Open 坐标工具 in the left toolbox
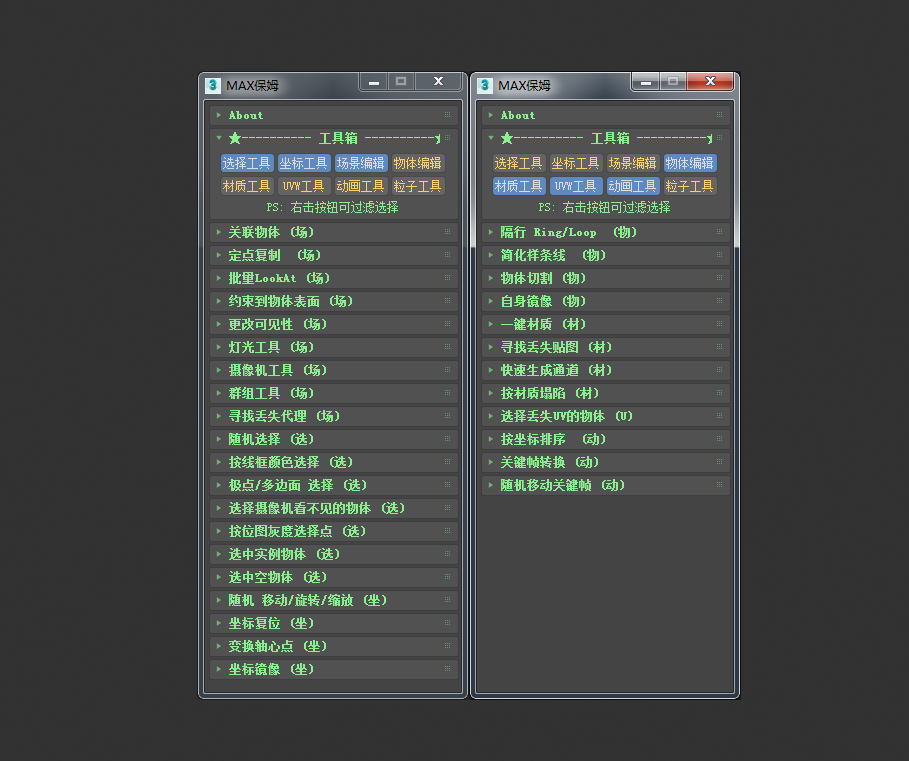The height and width of the screenshot is (761, 909). point(304,162)
